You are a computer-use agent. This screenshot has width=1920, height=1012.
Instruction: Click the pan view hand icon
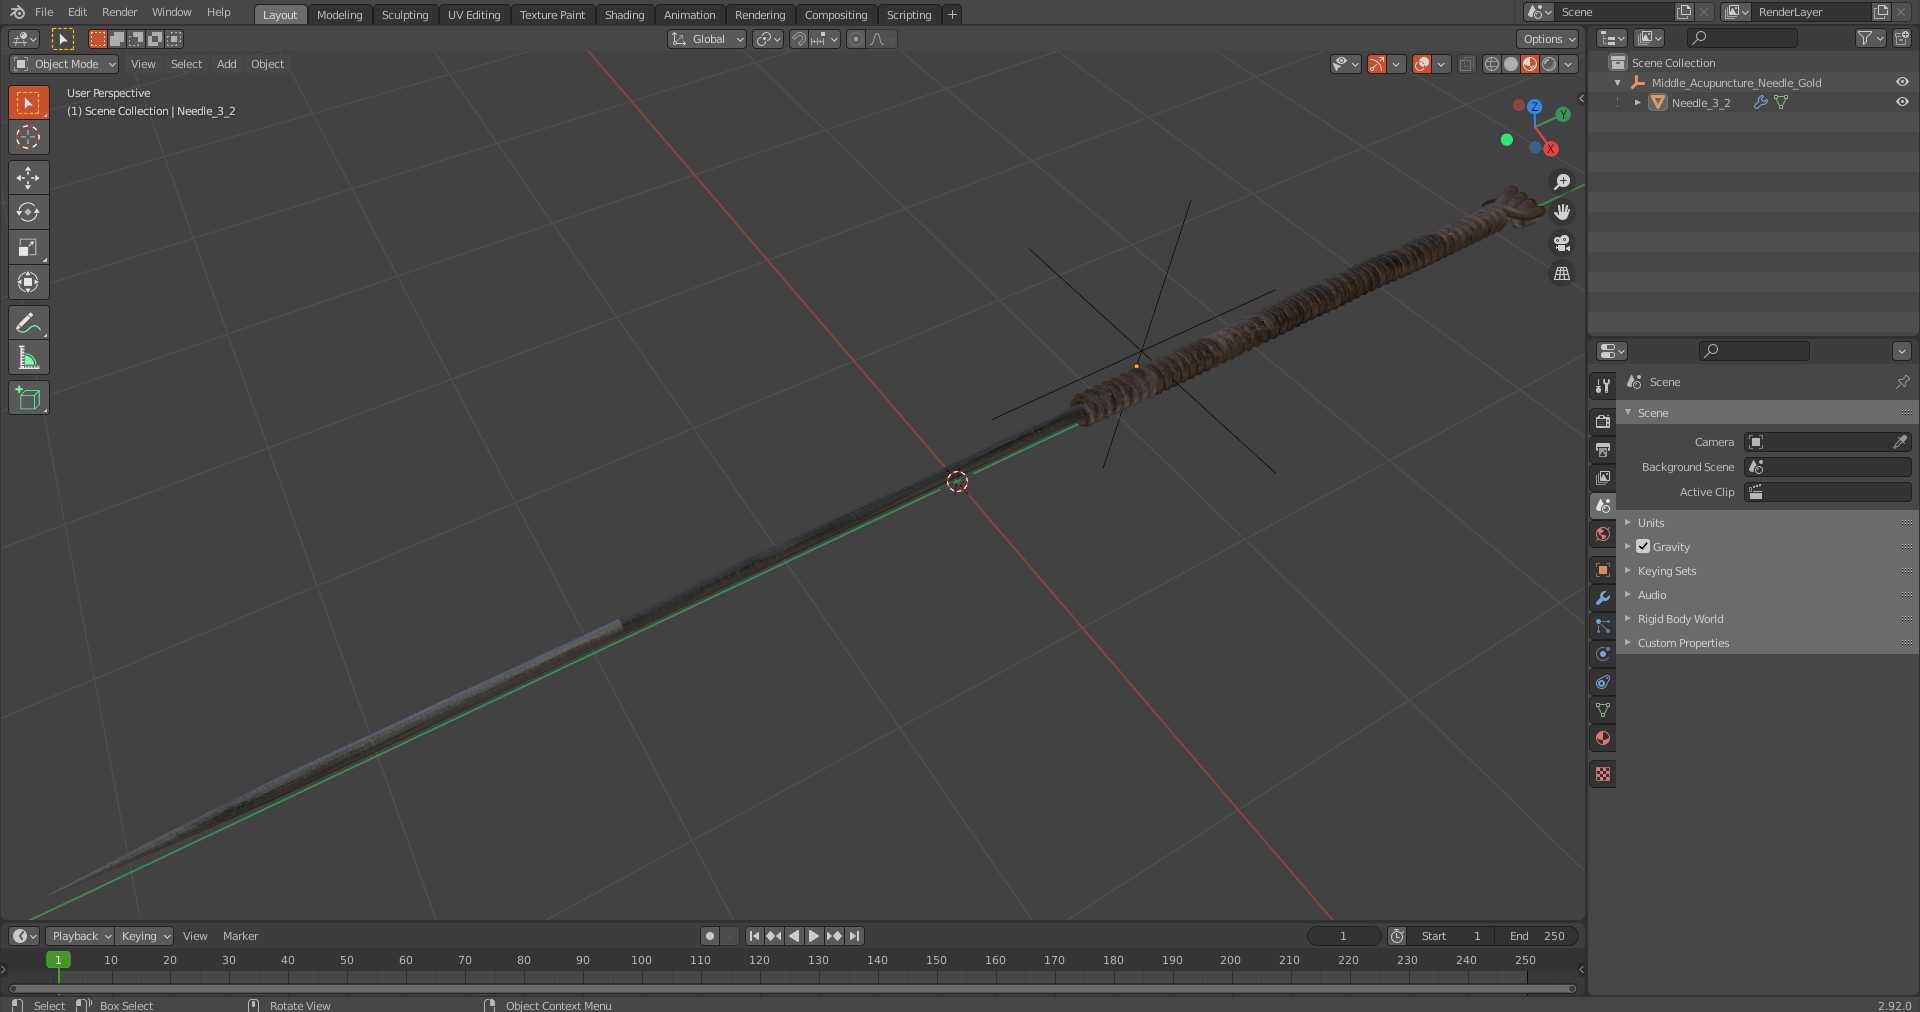(1562, 212)
